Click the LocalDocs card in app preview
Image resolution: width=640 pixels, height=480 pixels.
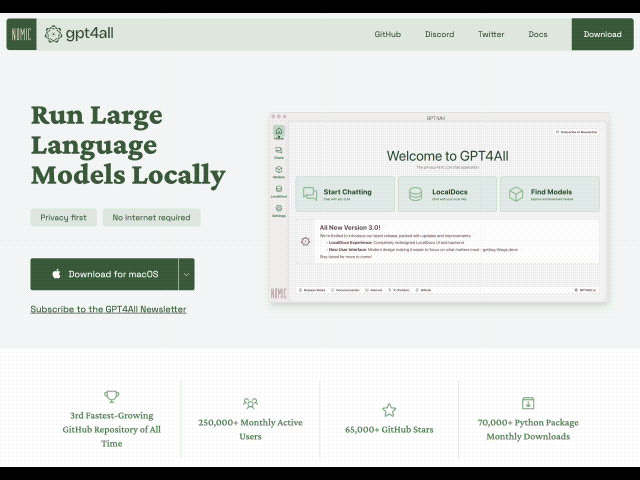(447, 194)
